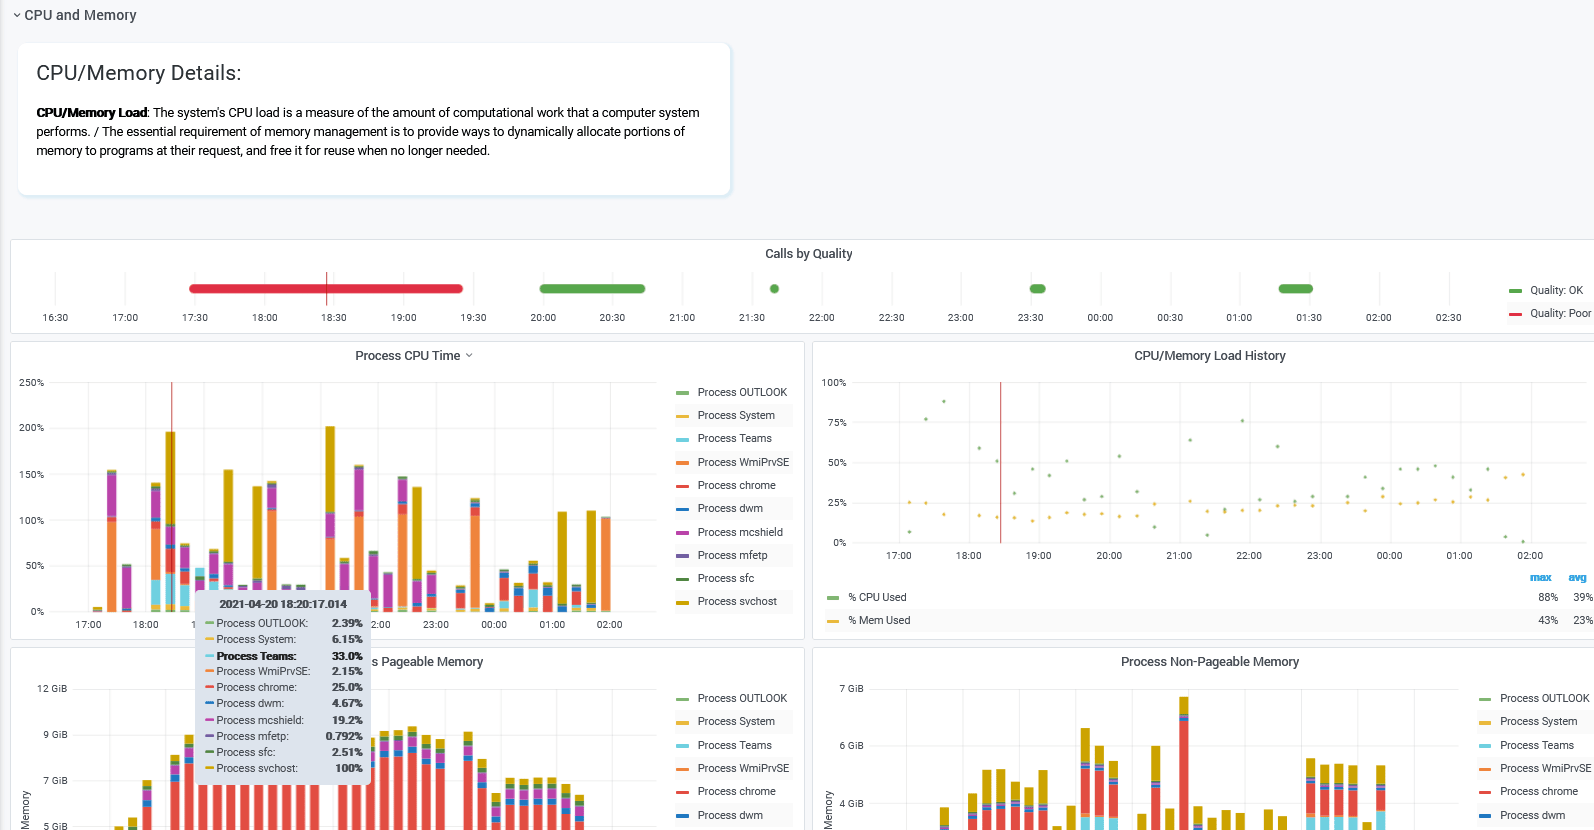Toggle the Quality: Poor legend series
The height and width of the screenshot is (830, 1594).
tap(1559, 313)
